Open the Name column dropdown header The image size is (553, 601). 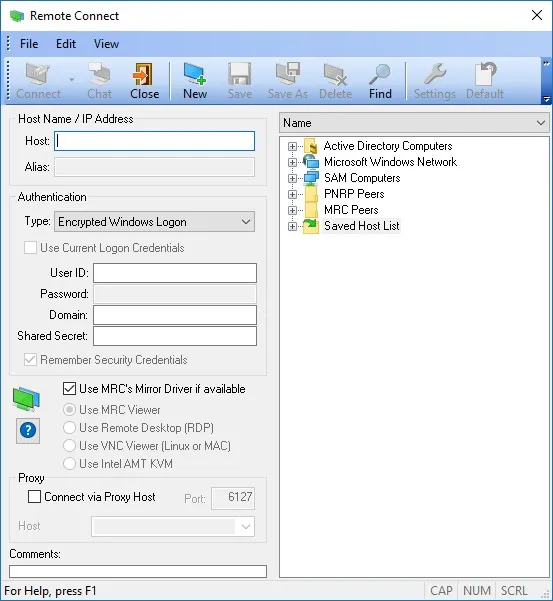tap(414, 123)
